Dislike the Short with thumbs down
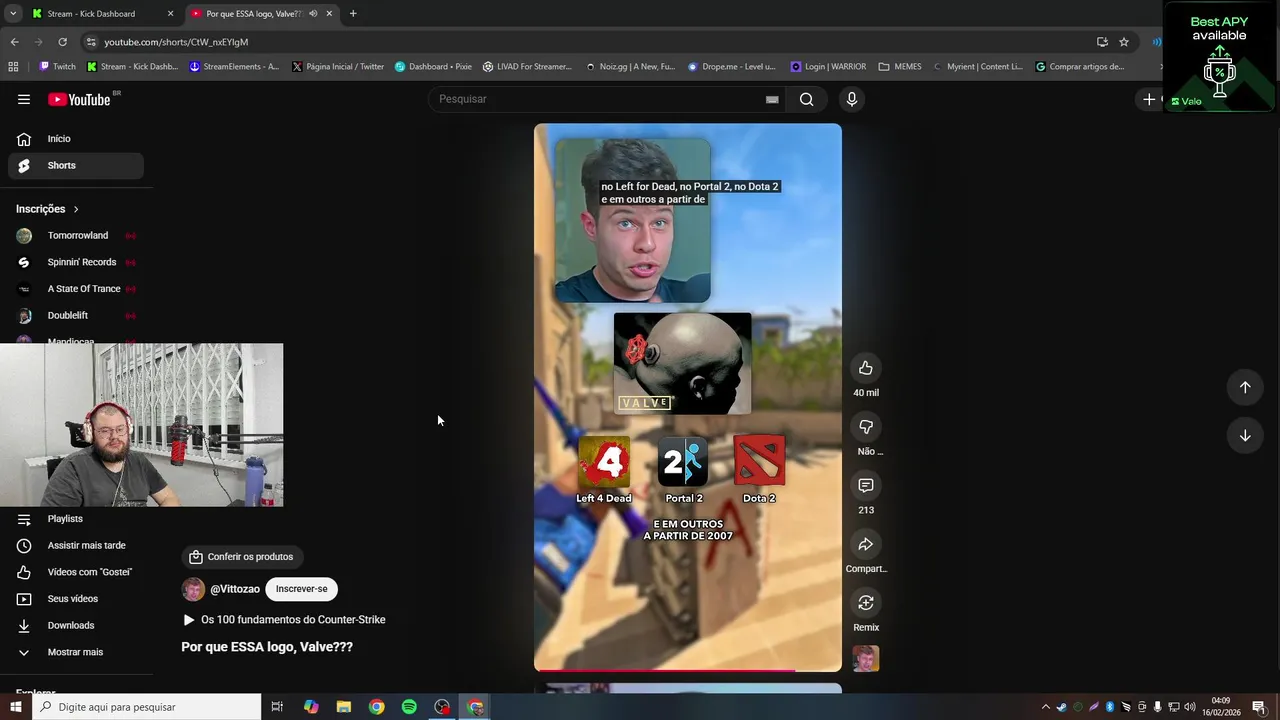 pos(866,427)
